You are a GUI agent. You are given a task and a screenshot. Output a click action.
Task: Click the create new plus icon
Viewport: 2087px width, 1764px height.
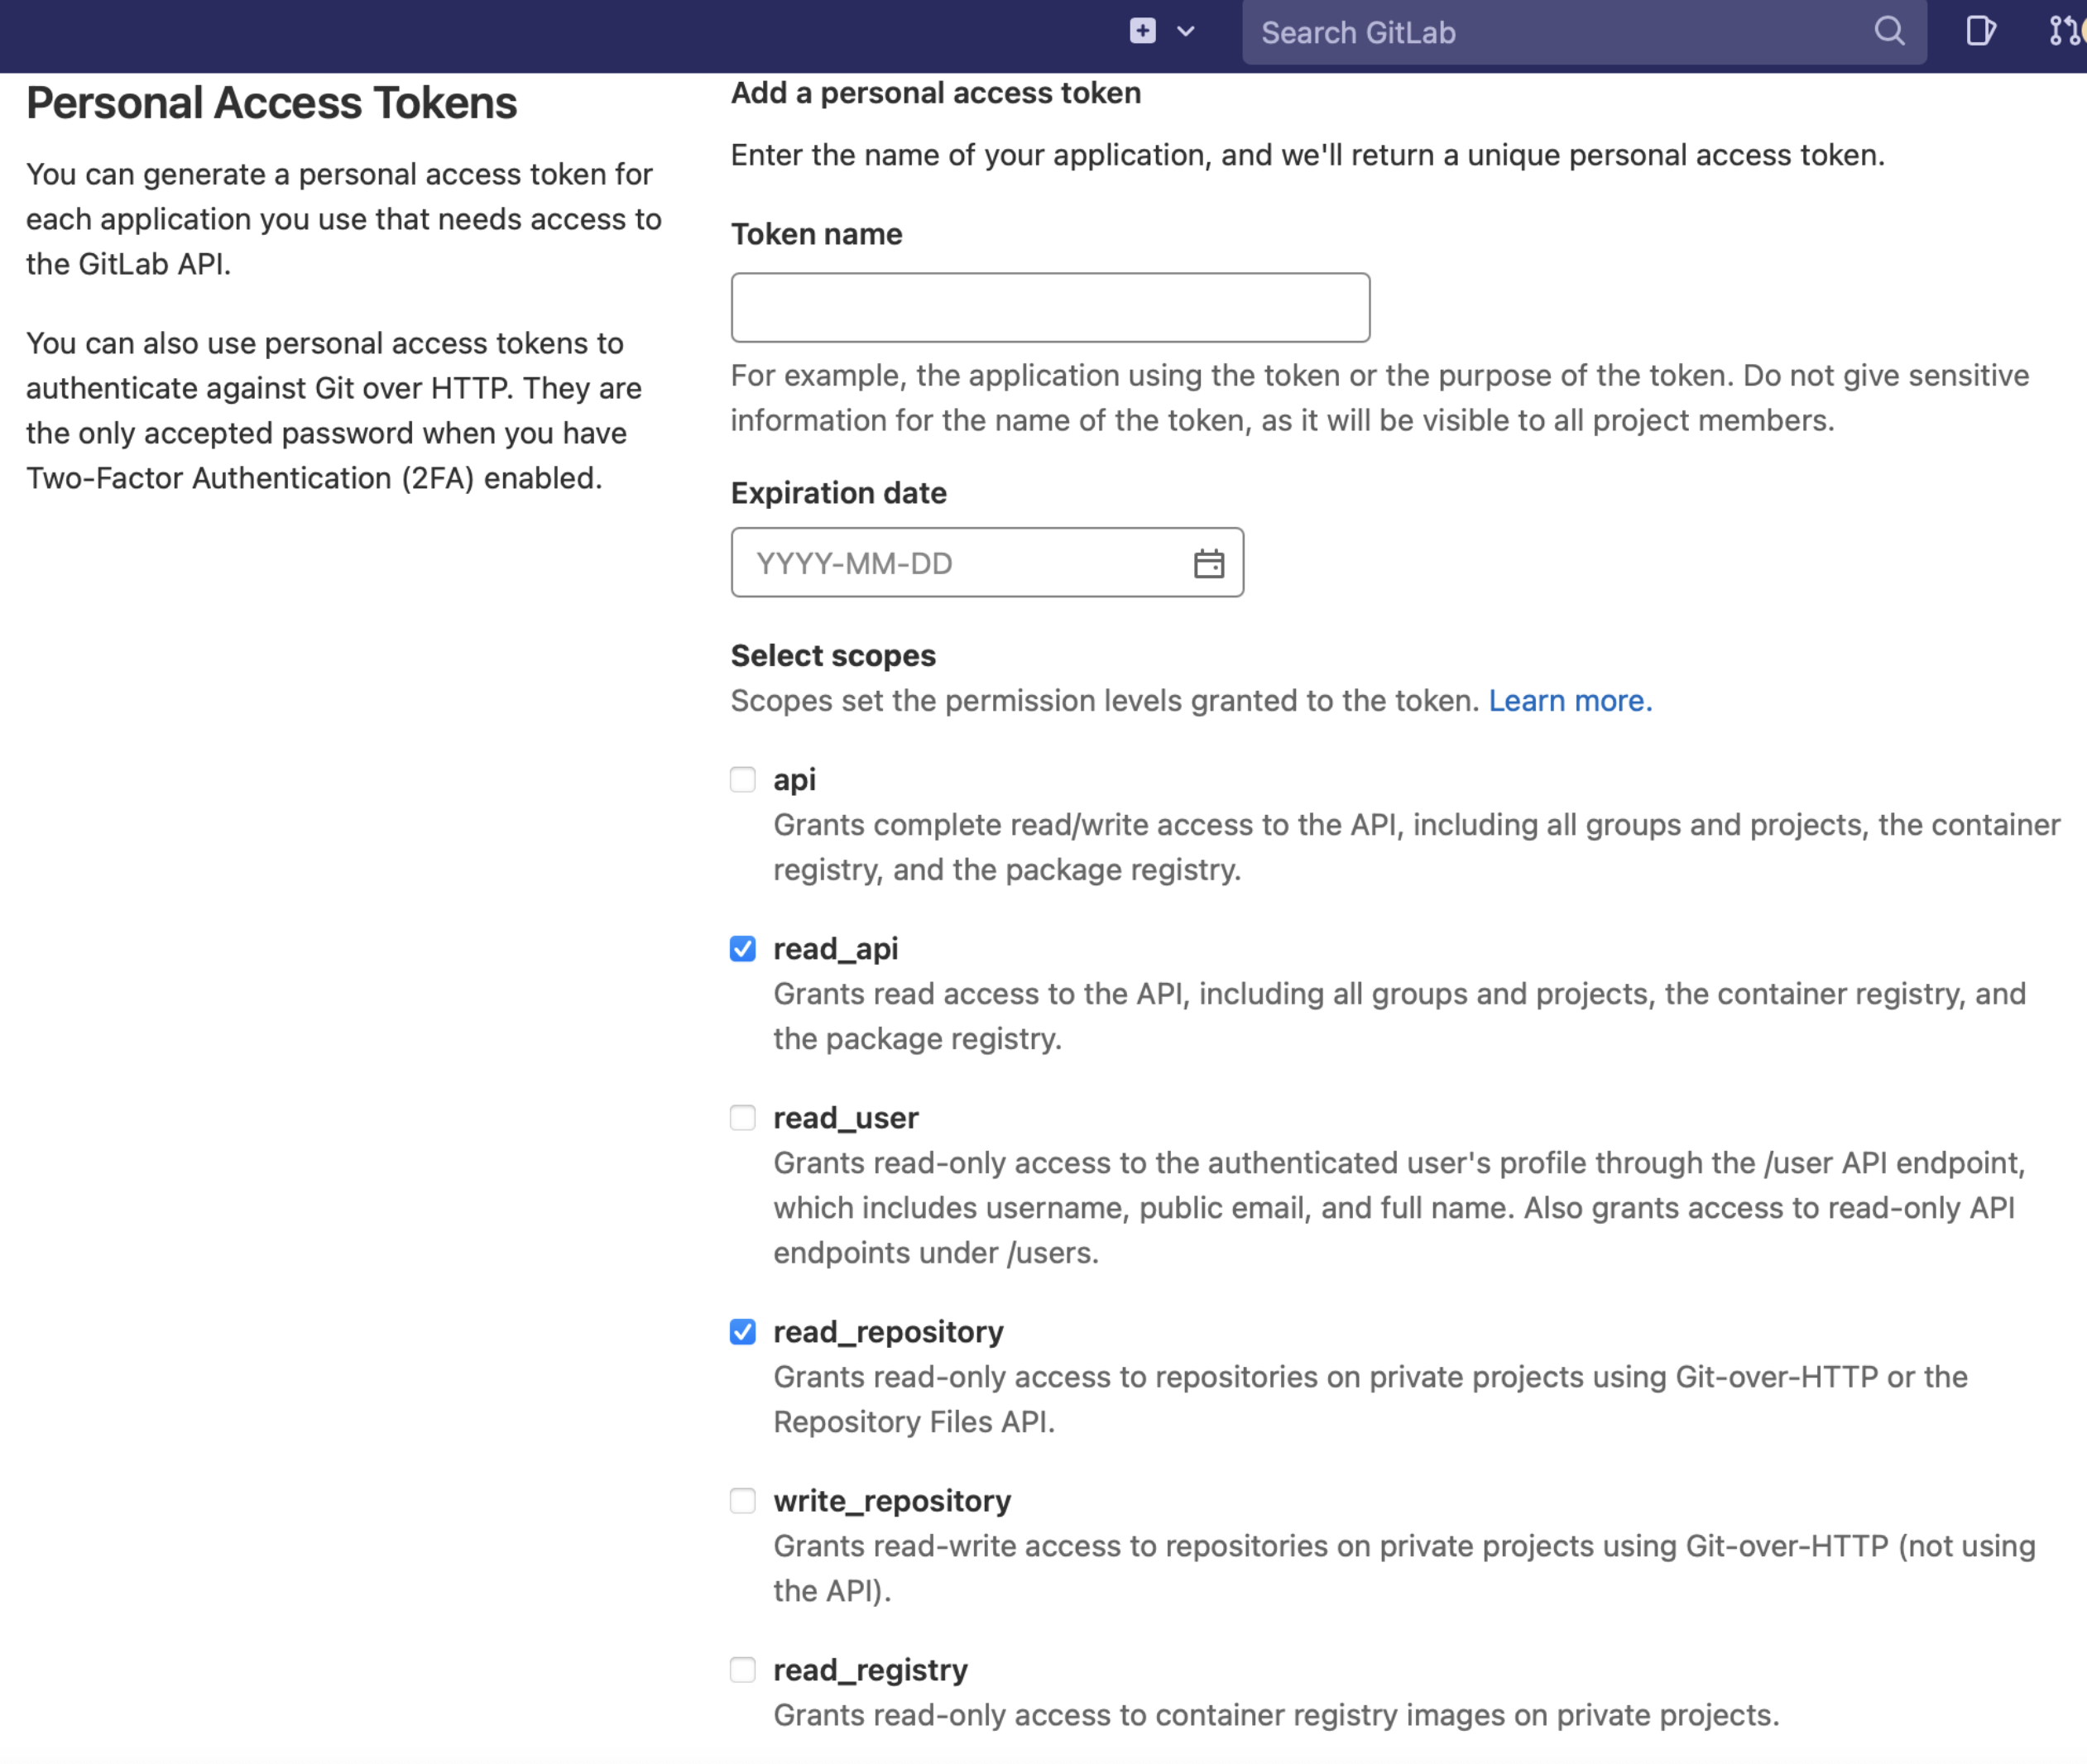(x=1142, y=31)
